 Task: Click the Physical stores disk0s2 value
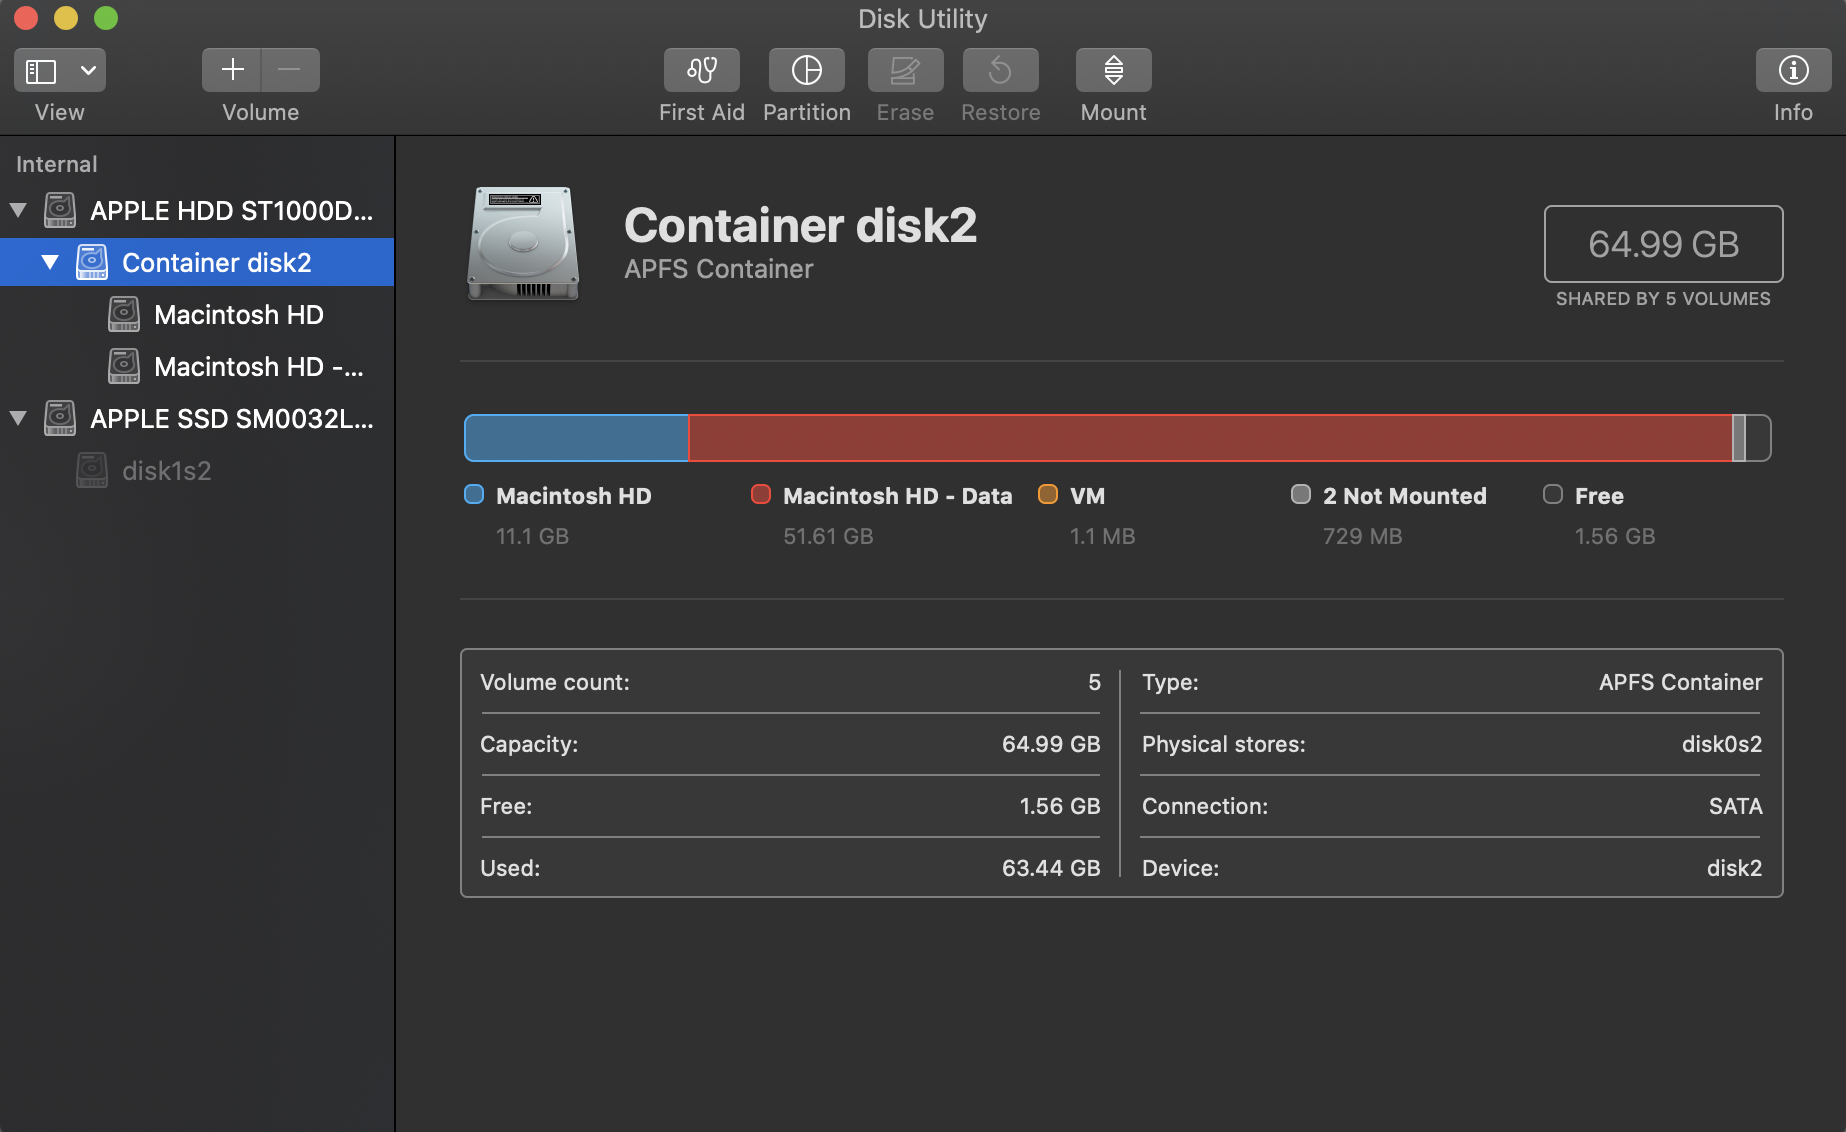(1722, 744)
